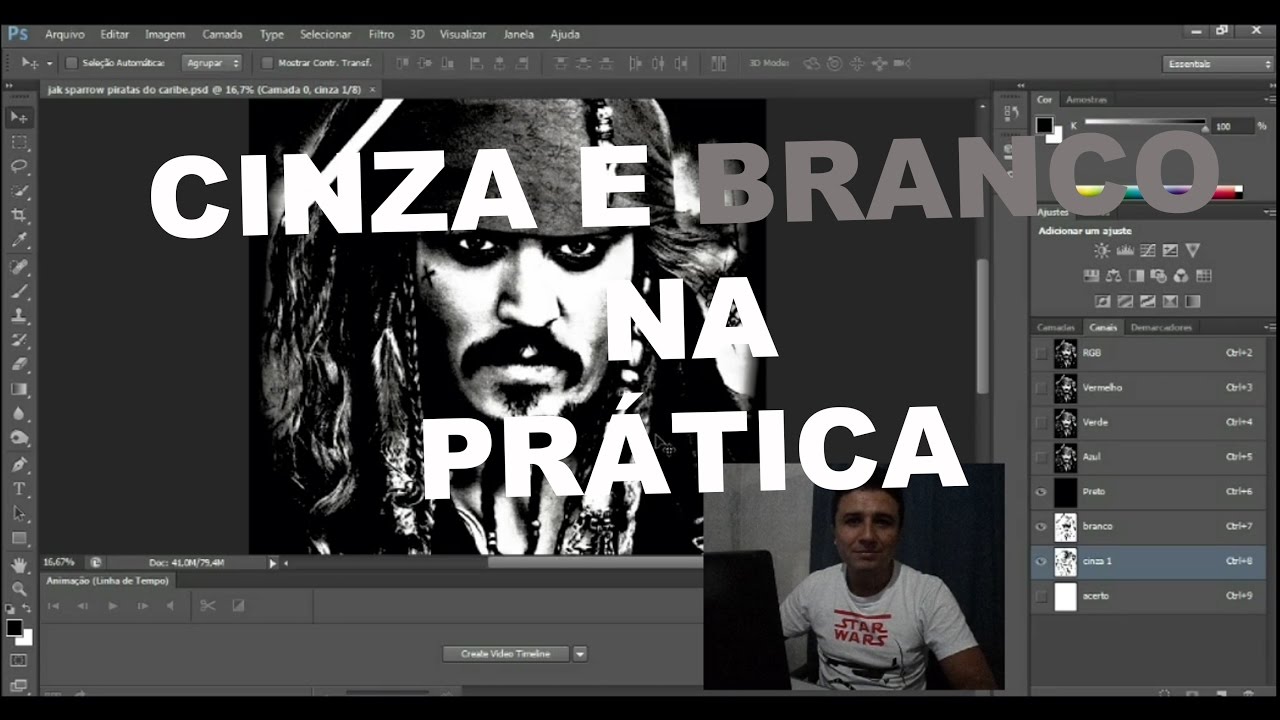
Task: Select the Crop tool
Action: click(18, 216)
